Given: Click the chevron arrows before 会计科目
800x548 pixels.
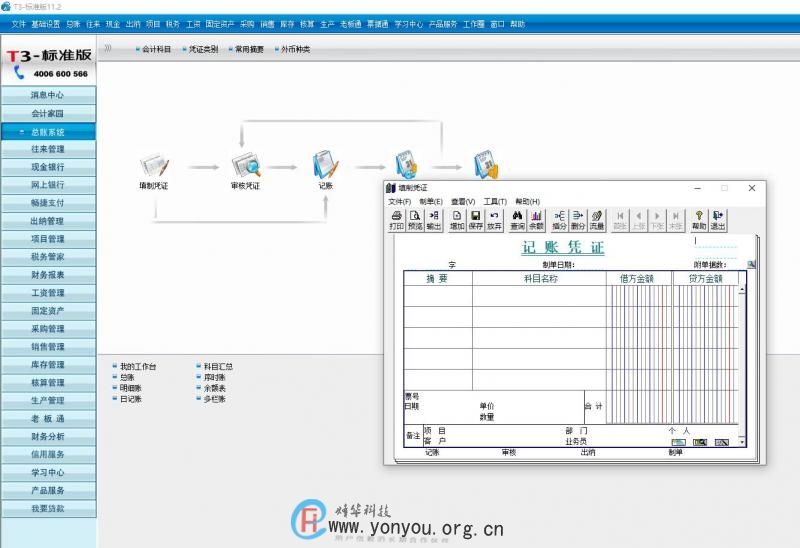Looking at the screenshot, I should click(108, 48).
